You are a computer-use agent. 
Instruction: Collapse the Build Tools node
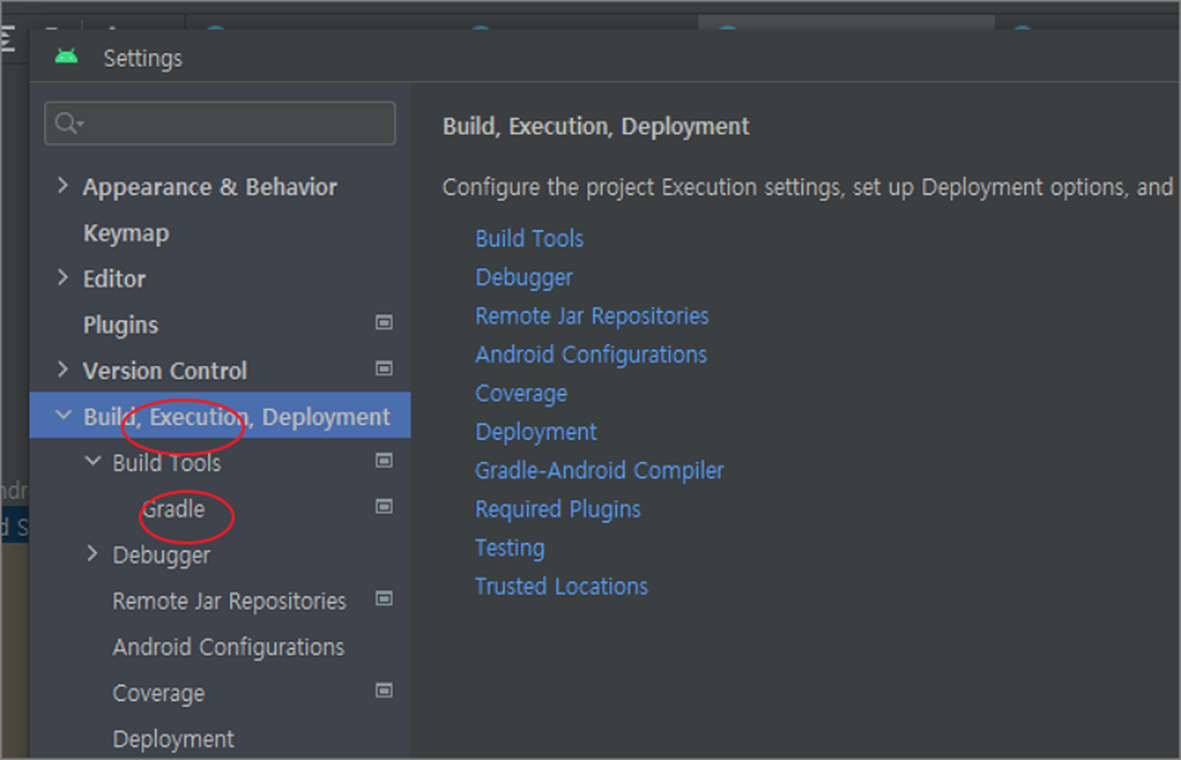93,461
